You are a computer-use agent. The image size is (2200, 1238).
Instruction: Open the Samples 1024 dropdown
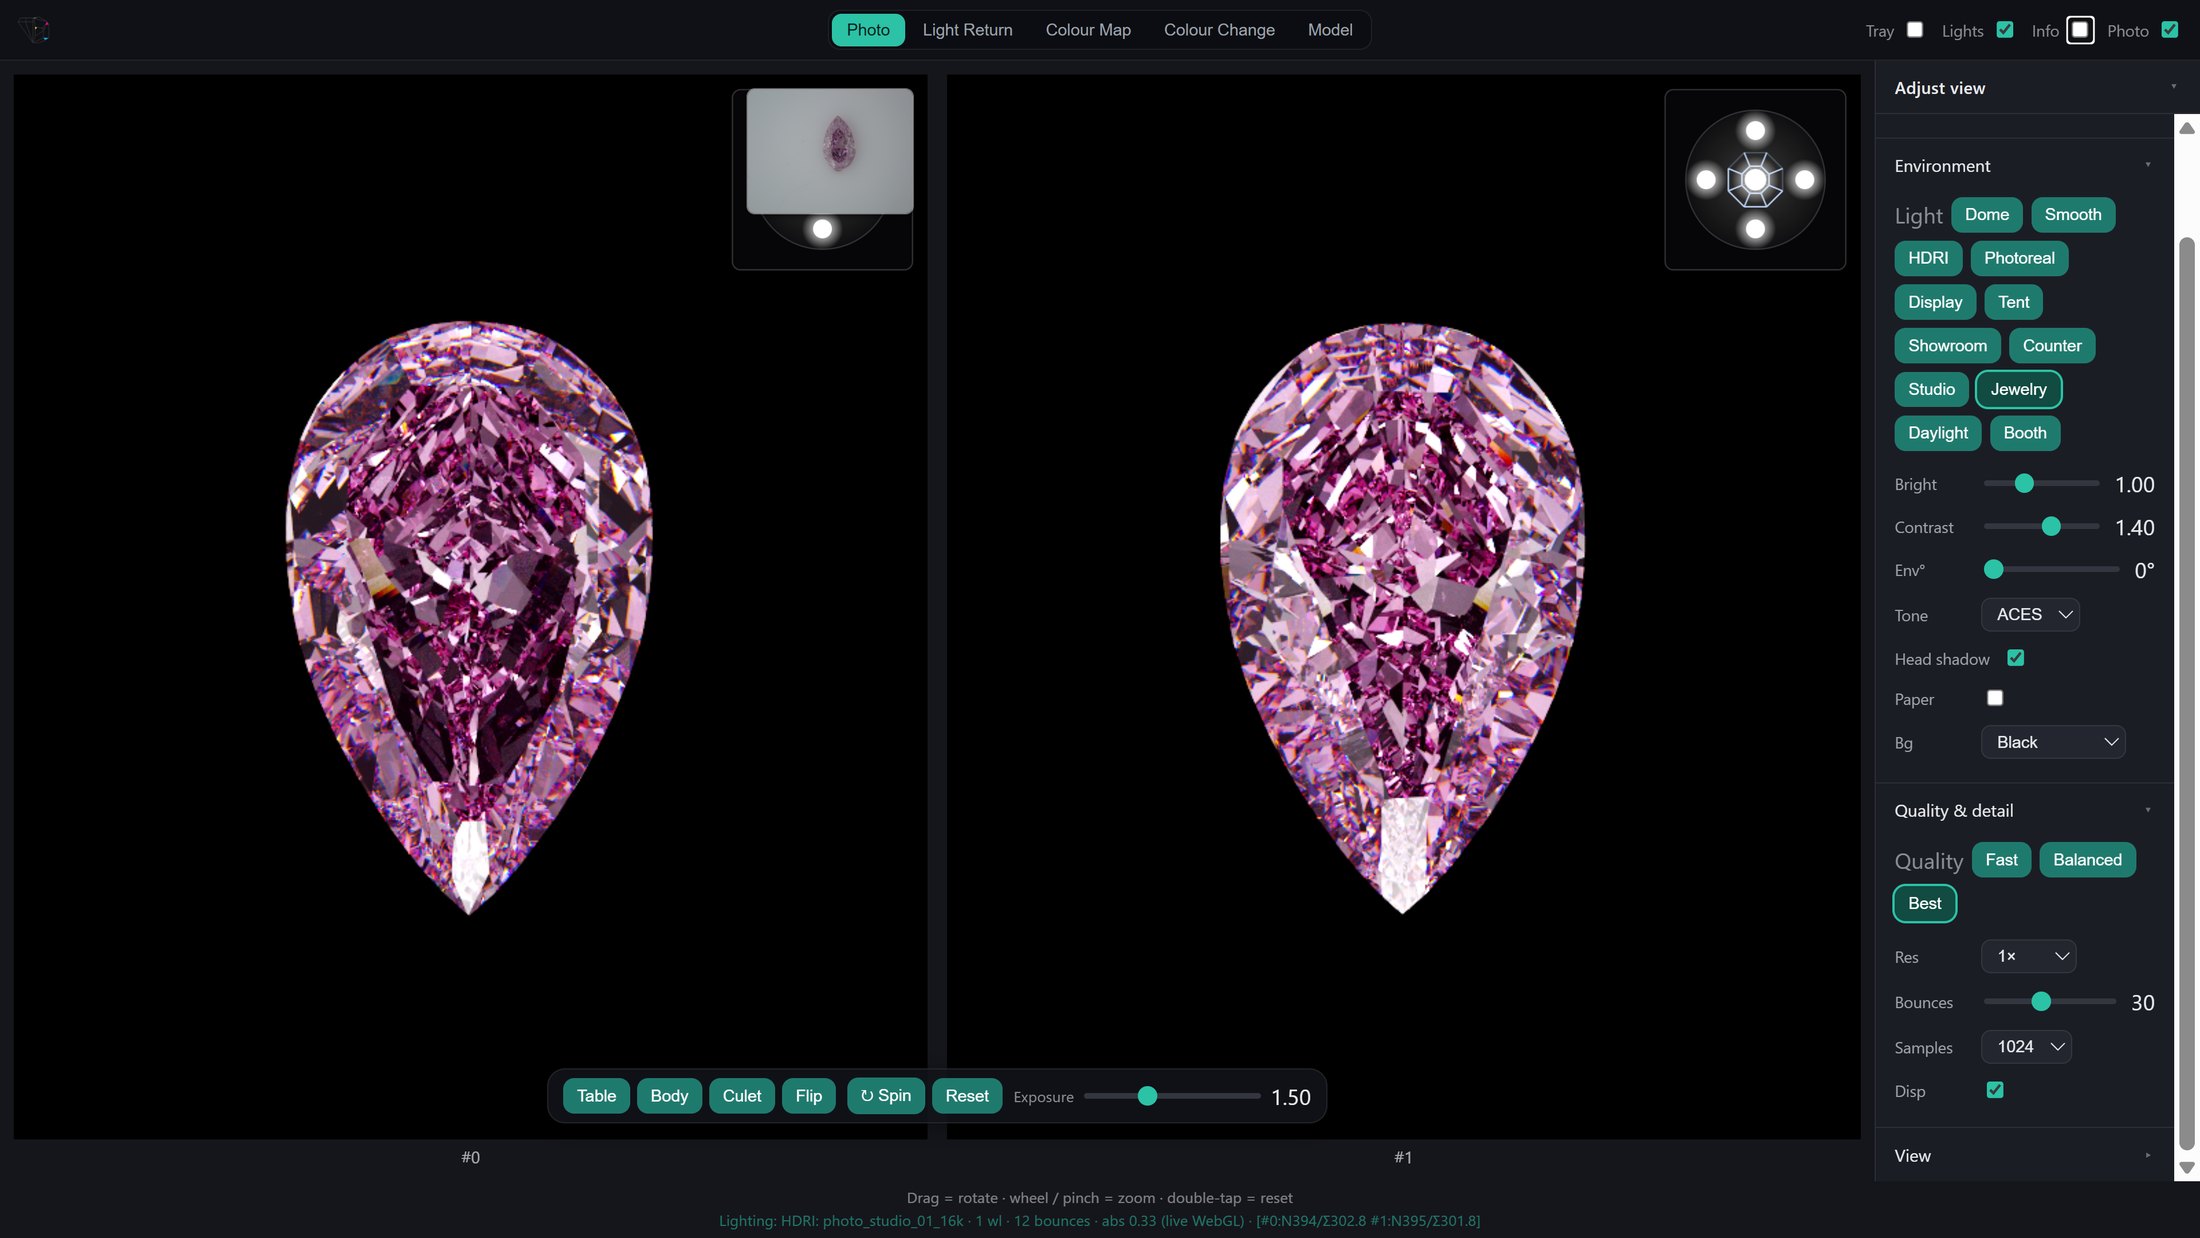point(2026,1047)
